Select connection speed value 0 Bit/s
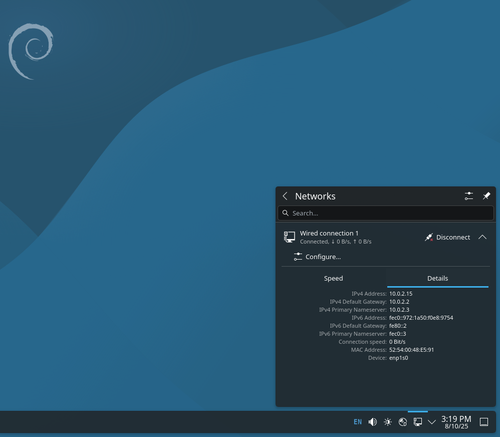This screenshot has height=437, width=500. (x=397, y=342)
